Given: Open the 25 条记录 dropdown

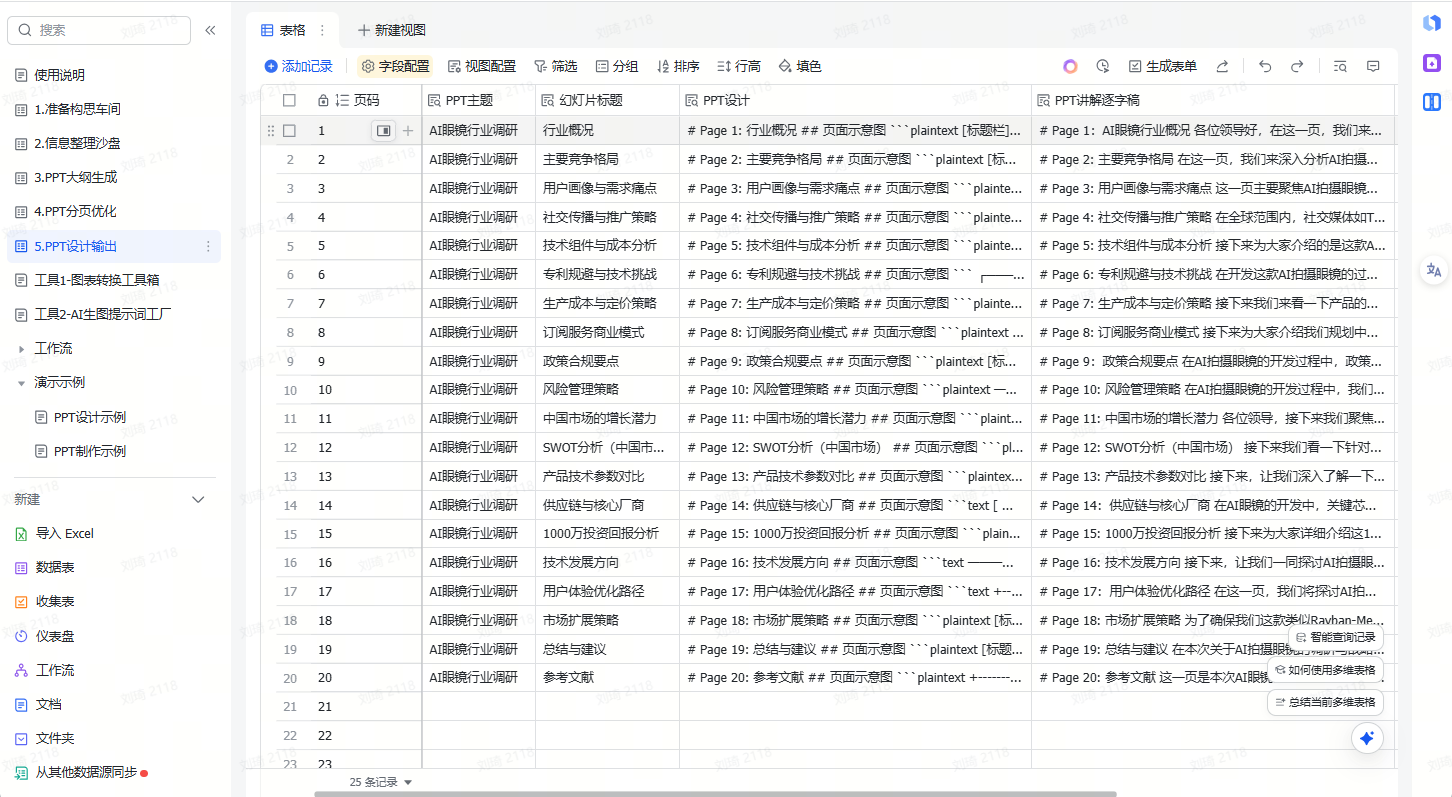Looking at the screenshot, I should point(380,782).
